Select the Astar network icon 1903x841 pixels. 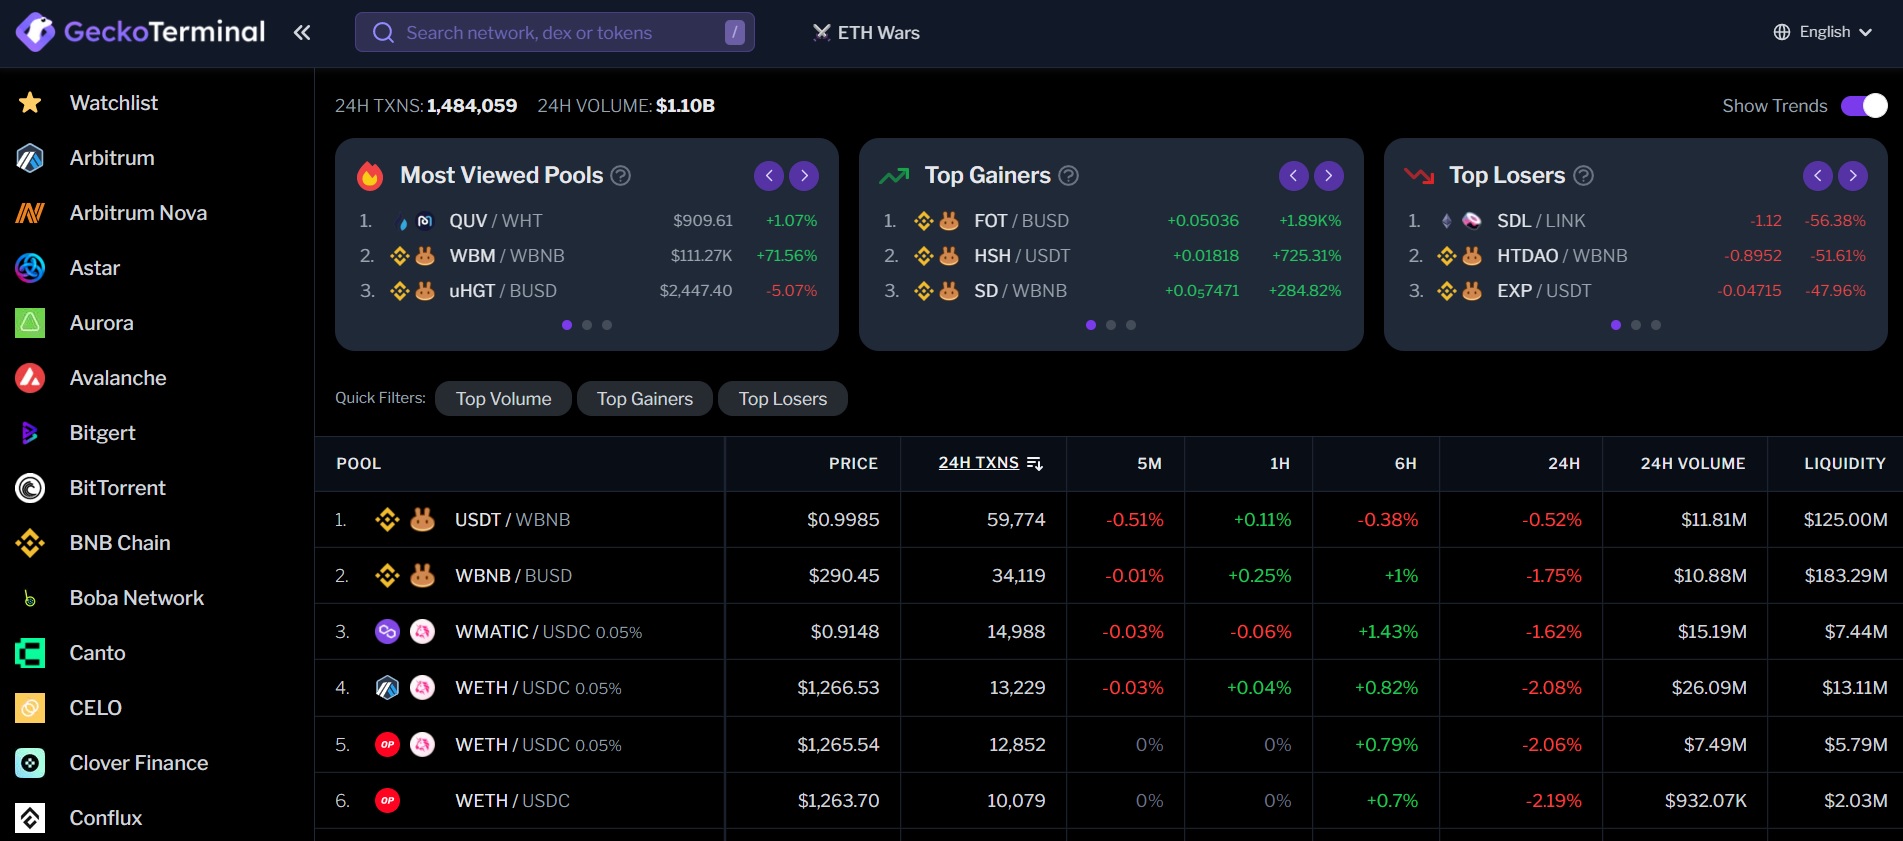click(30, 268)
